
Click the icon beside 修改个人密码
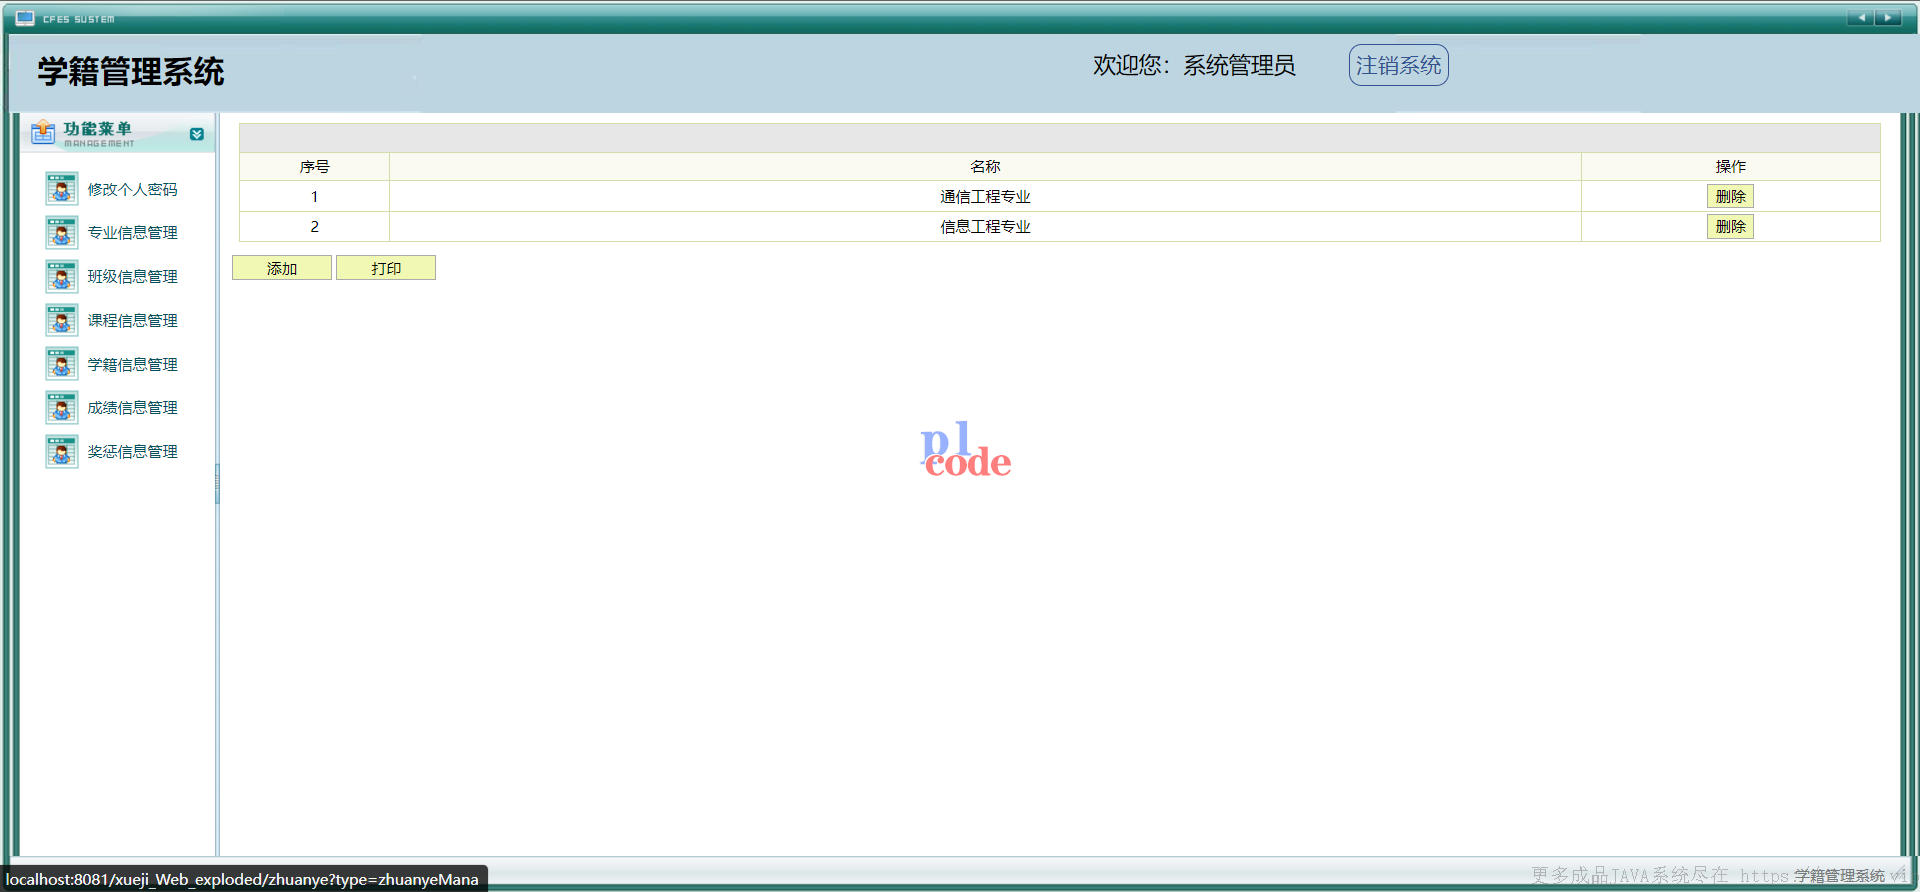[x=62, y=189]
